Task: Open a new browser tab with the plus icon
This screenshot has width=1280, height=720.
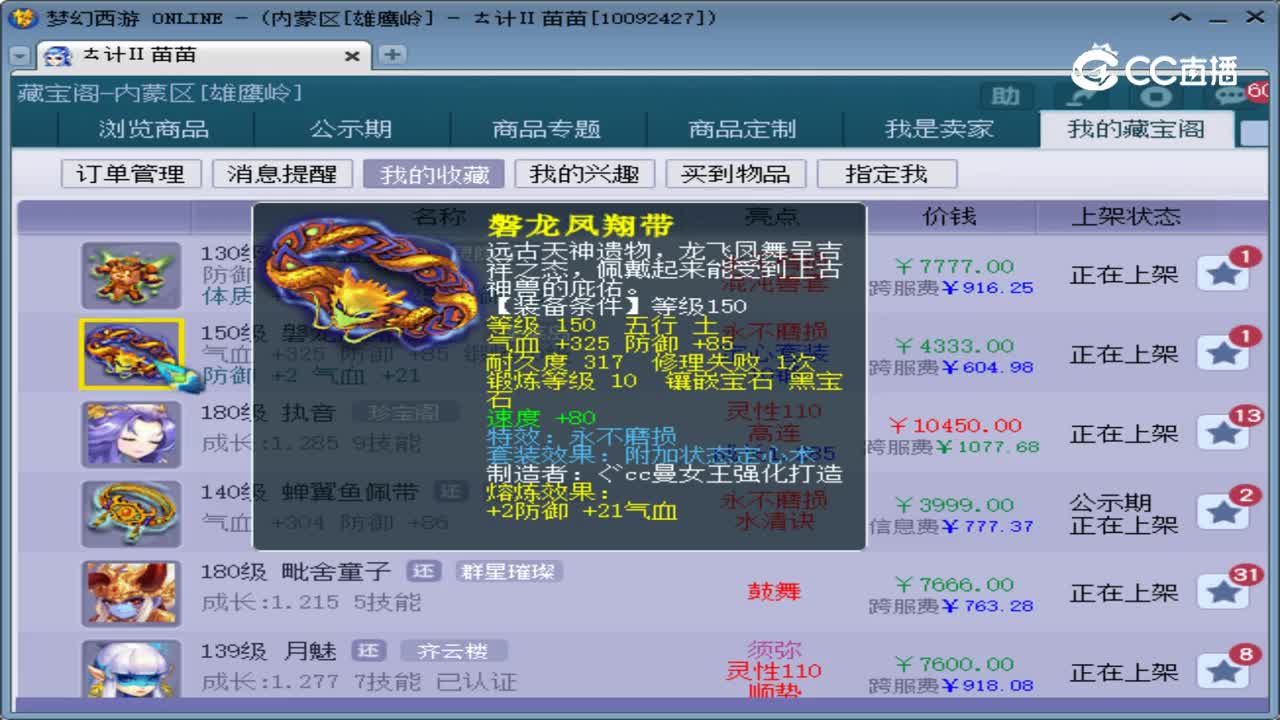Action: click(390, 56)
